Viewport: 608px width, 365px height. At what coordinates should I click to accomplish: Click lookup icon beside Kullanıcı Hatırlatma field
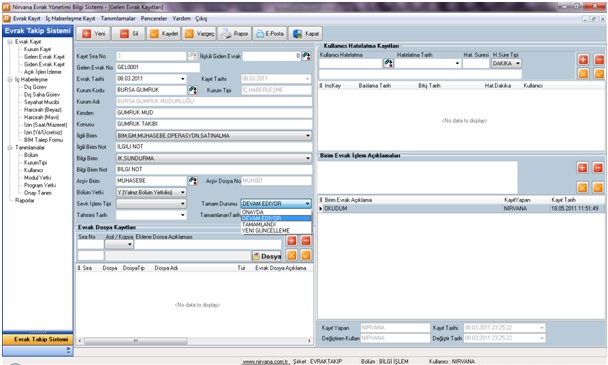pos(388,63)
